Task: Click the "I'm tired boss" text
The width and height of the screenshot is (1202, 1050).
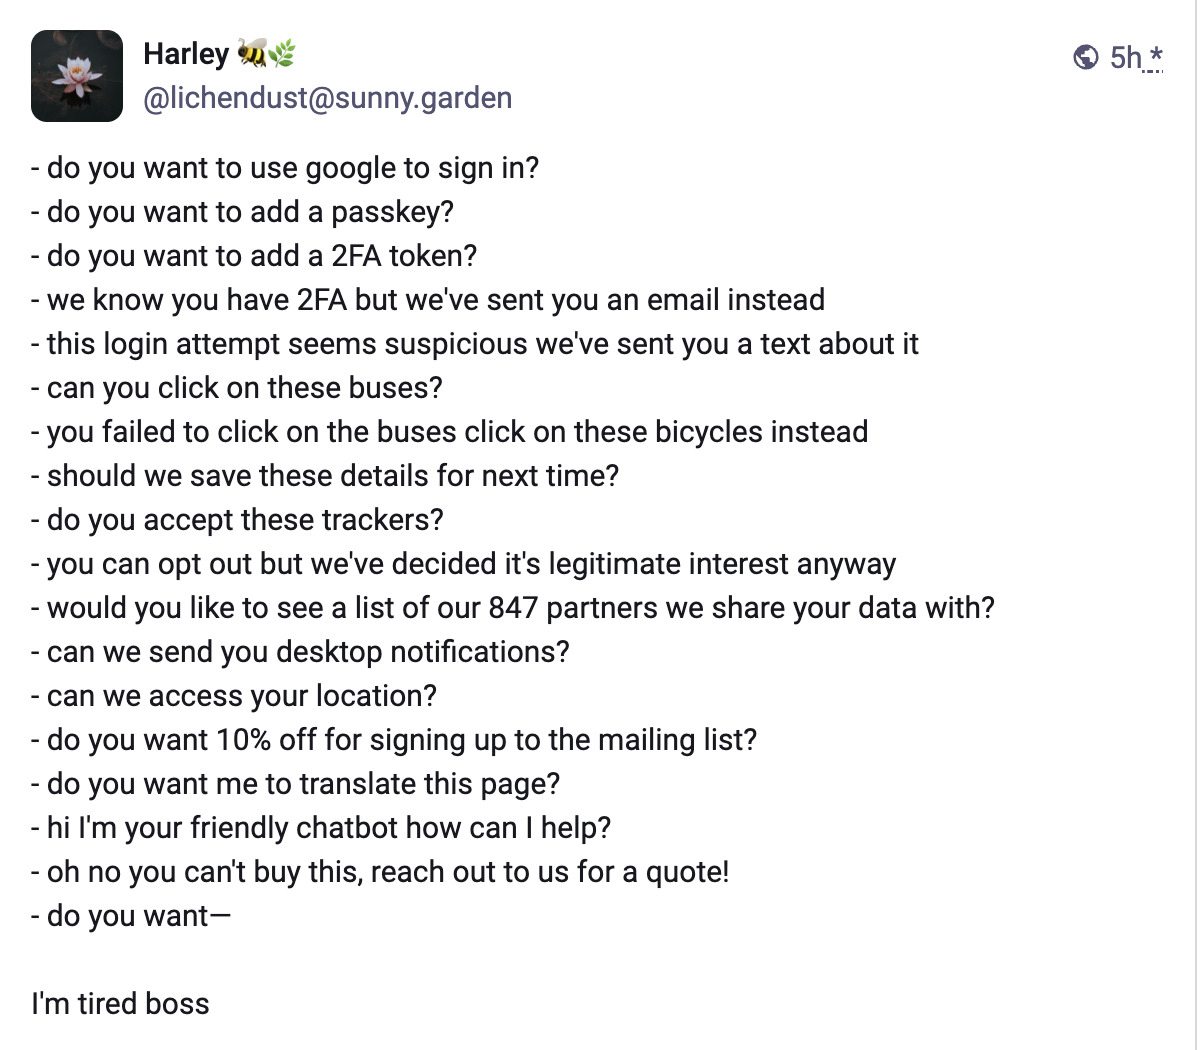Action: (120, 1004)
